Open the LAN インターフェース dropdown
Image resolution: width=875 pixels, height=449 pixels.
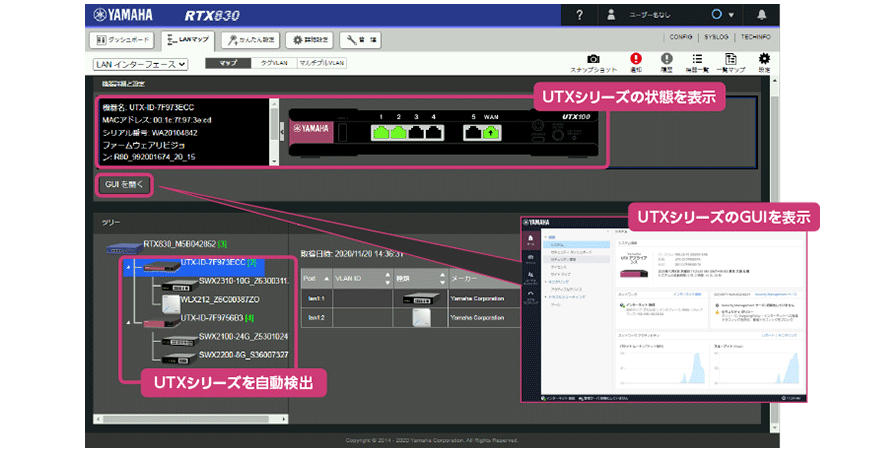tap(140, 64)
